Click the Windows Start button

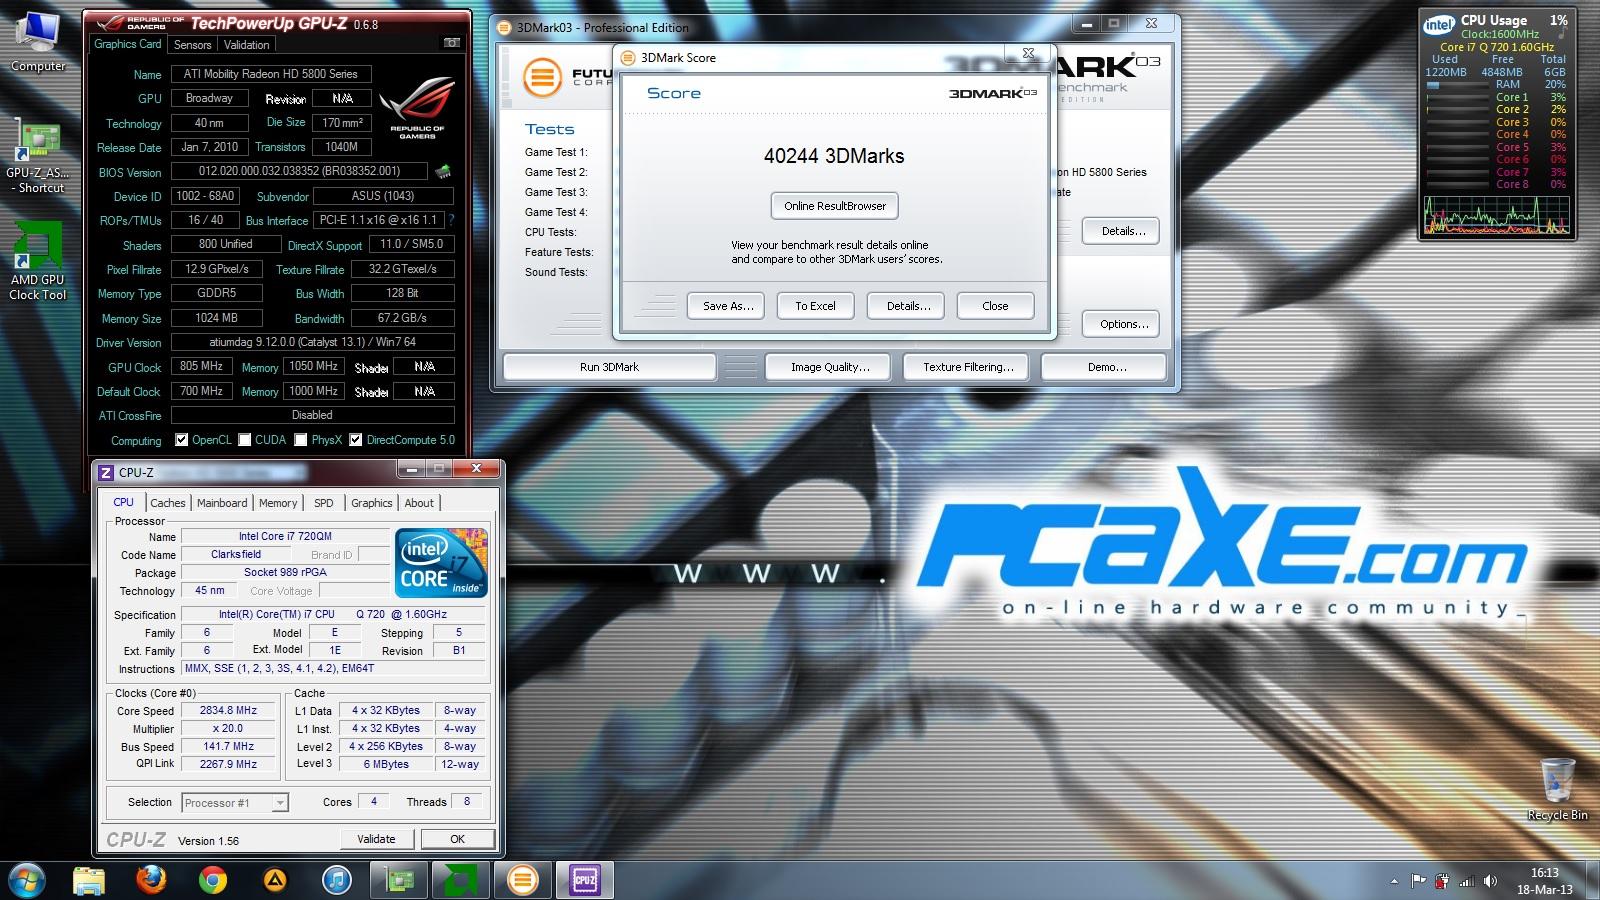25,880
